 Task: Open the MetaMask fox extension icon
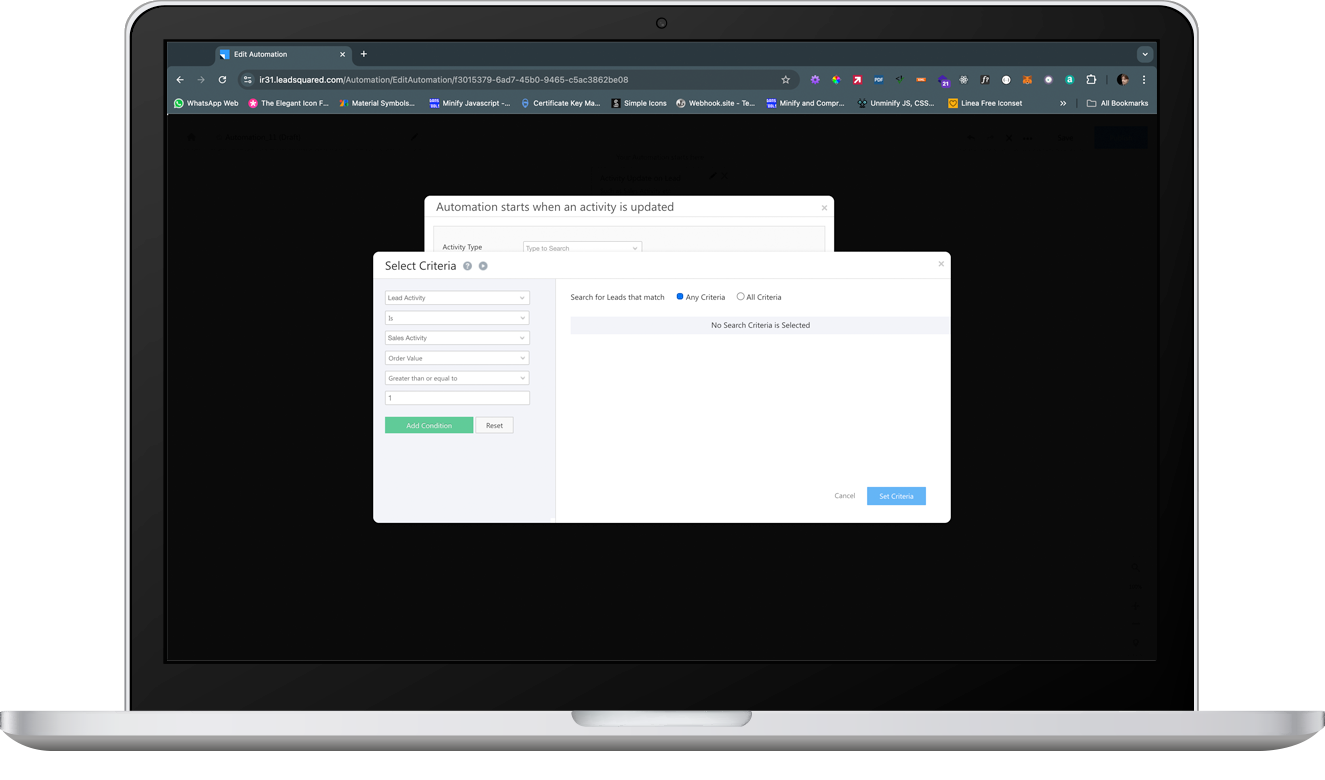[x=1027, y=79]
